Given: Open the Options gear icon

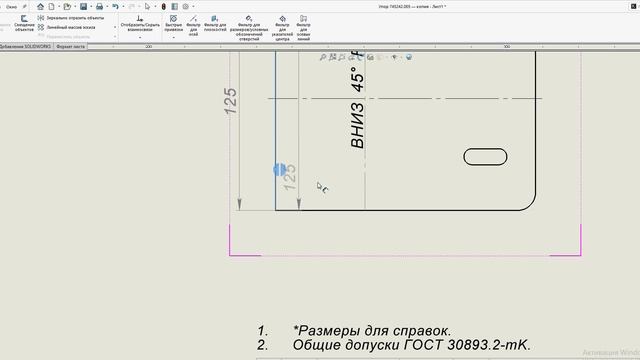Looking at the screenshot, I should coord(186,7).
